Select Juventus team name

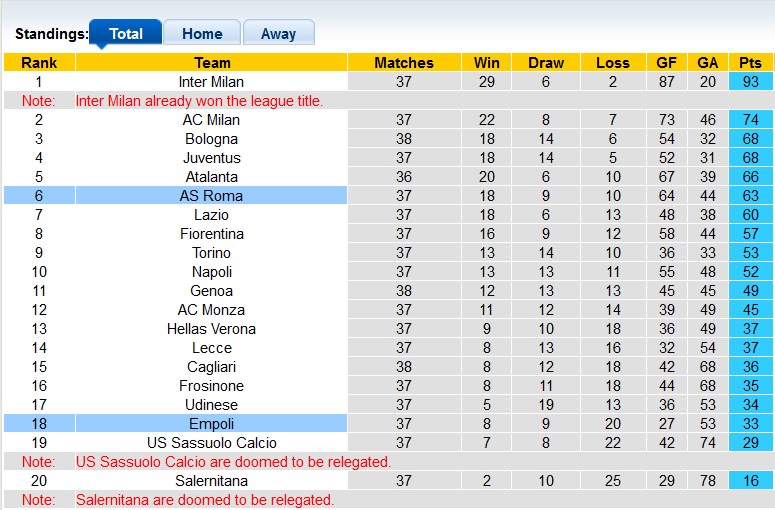pyautogui.click(x=211, y=158)
